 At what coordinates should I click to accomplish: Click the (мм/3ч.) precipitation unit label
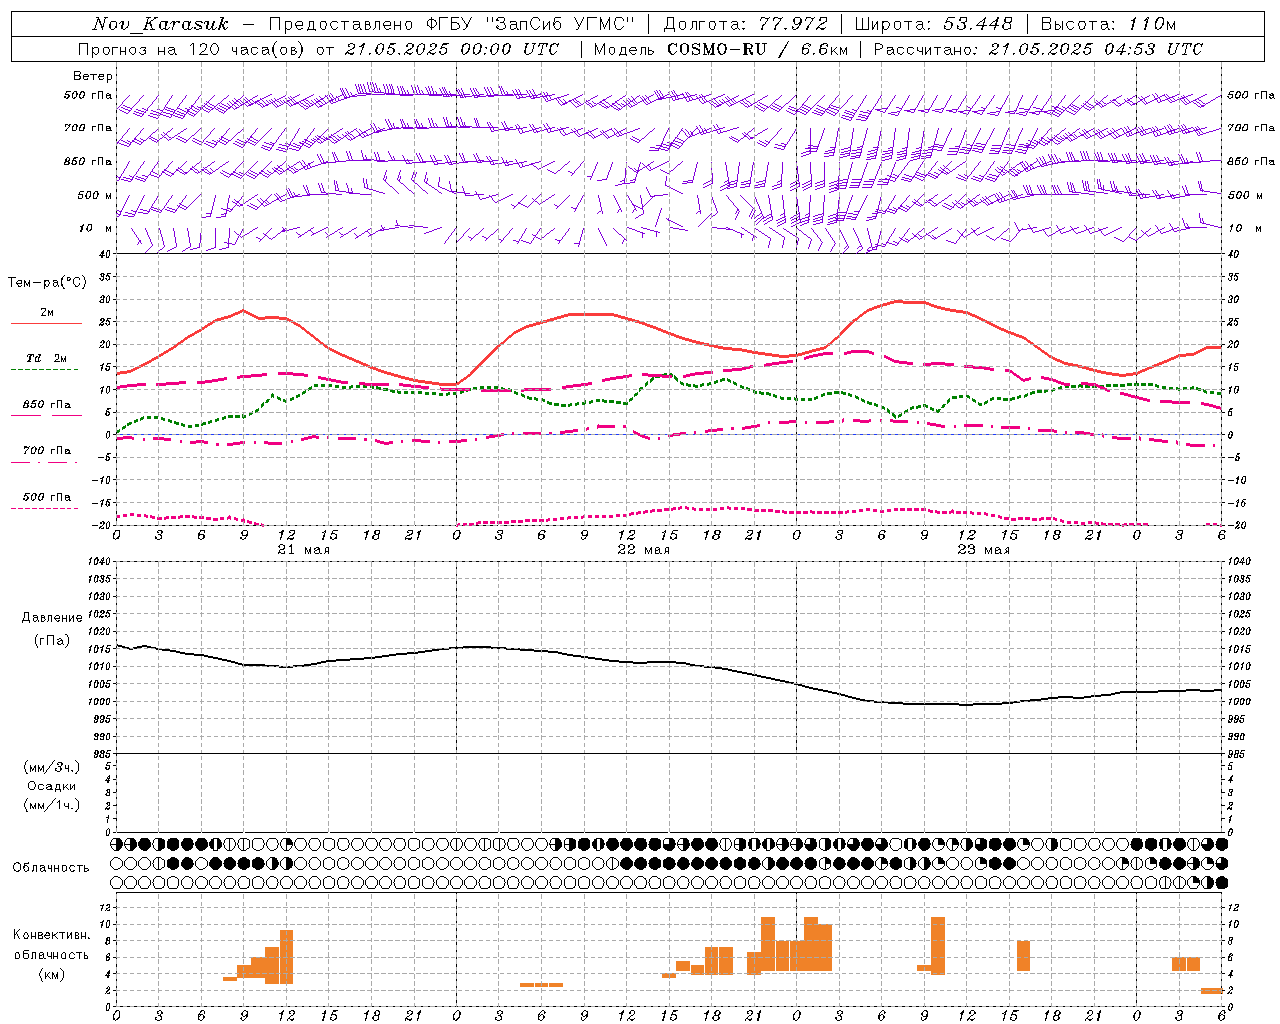pos(52,767)
